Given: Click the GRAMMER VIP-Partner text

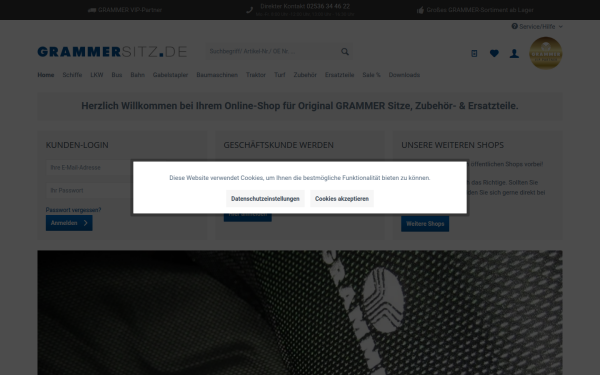Looking at the screenshot, I should (x=130, y=10).
